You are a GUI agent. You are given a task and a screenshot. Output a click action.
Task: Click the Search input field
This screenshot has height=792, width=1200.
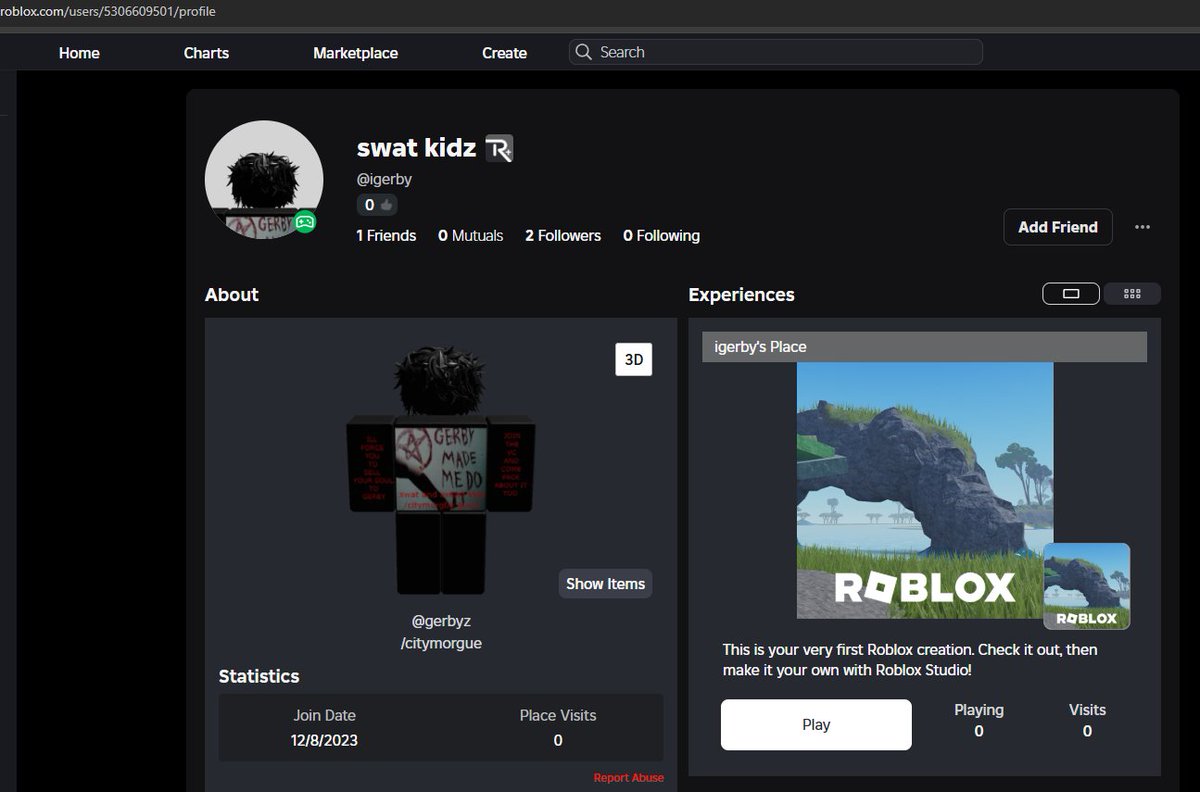(x=776, y=52)
